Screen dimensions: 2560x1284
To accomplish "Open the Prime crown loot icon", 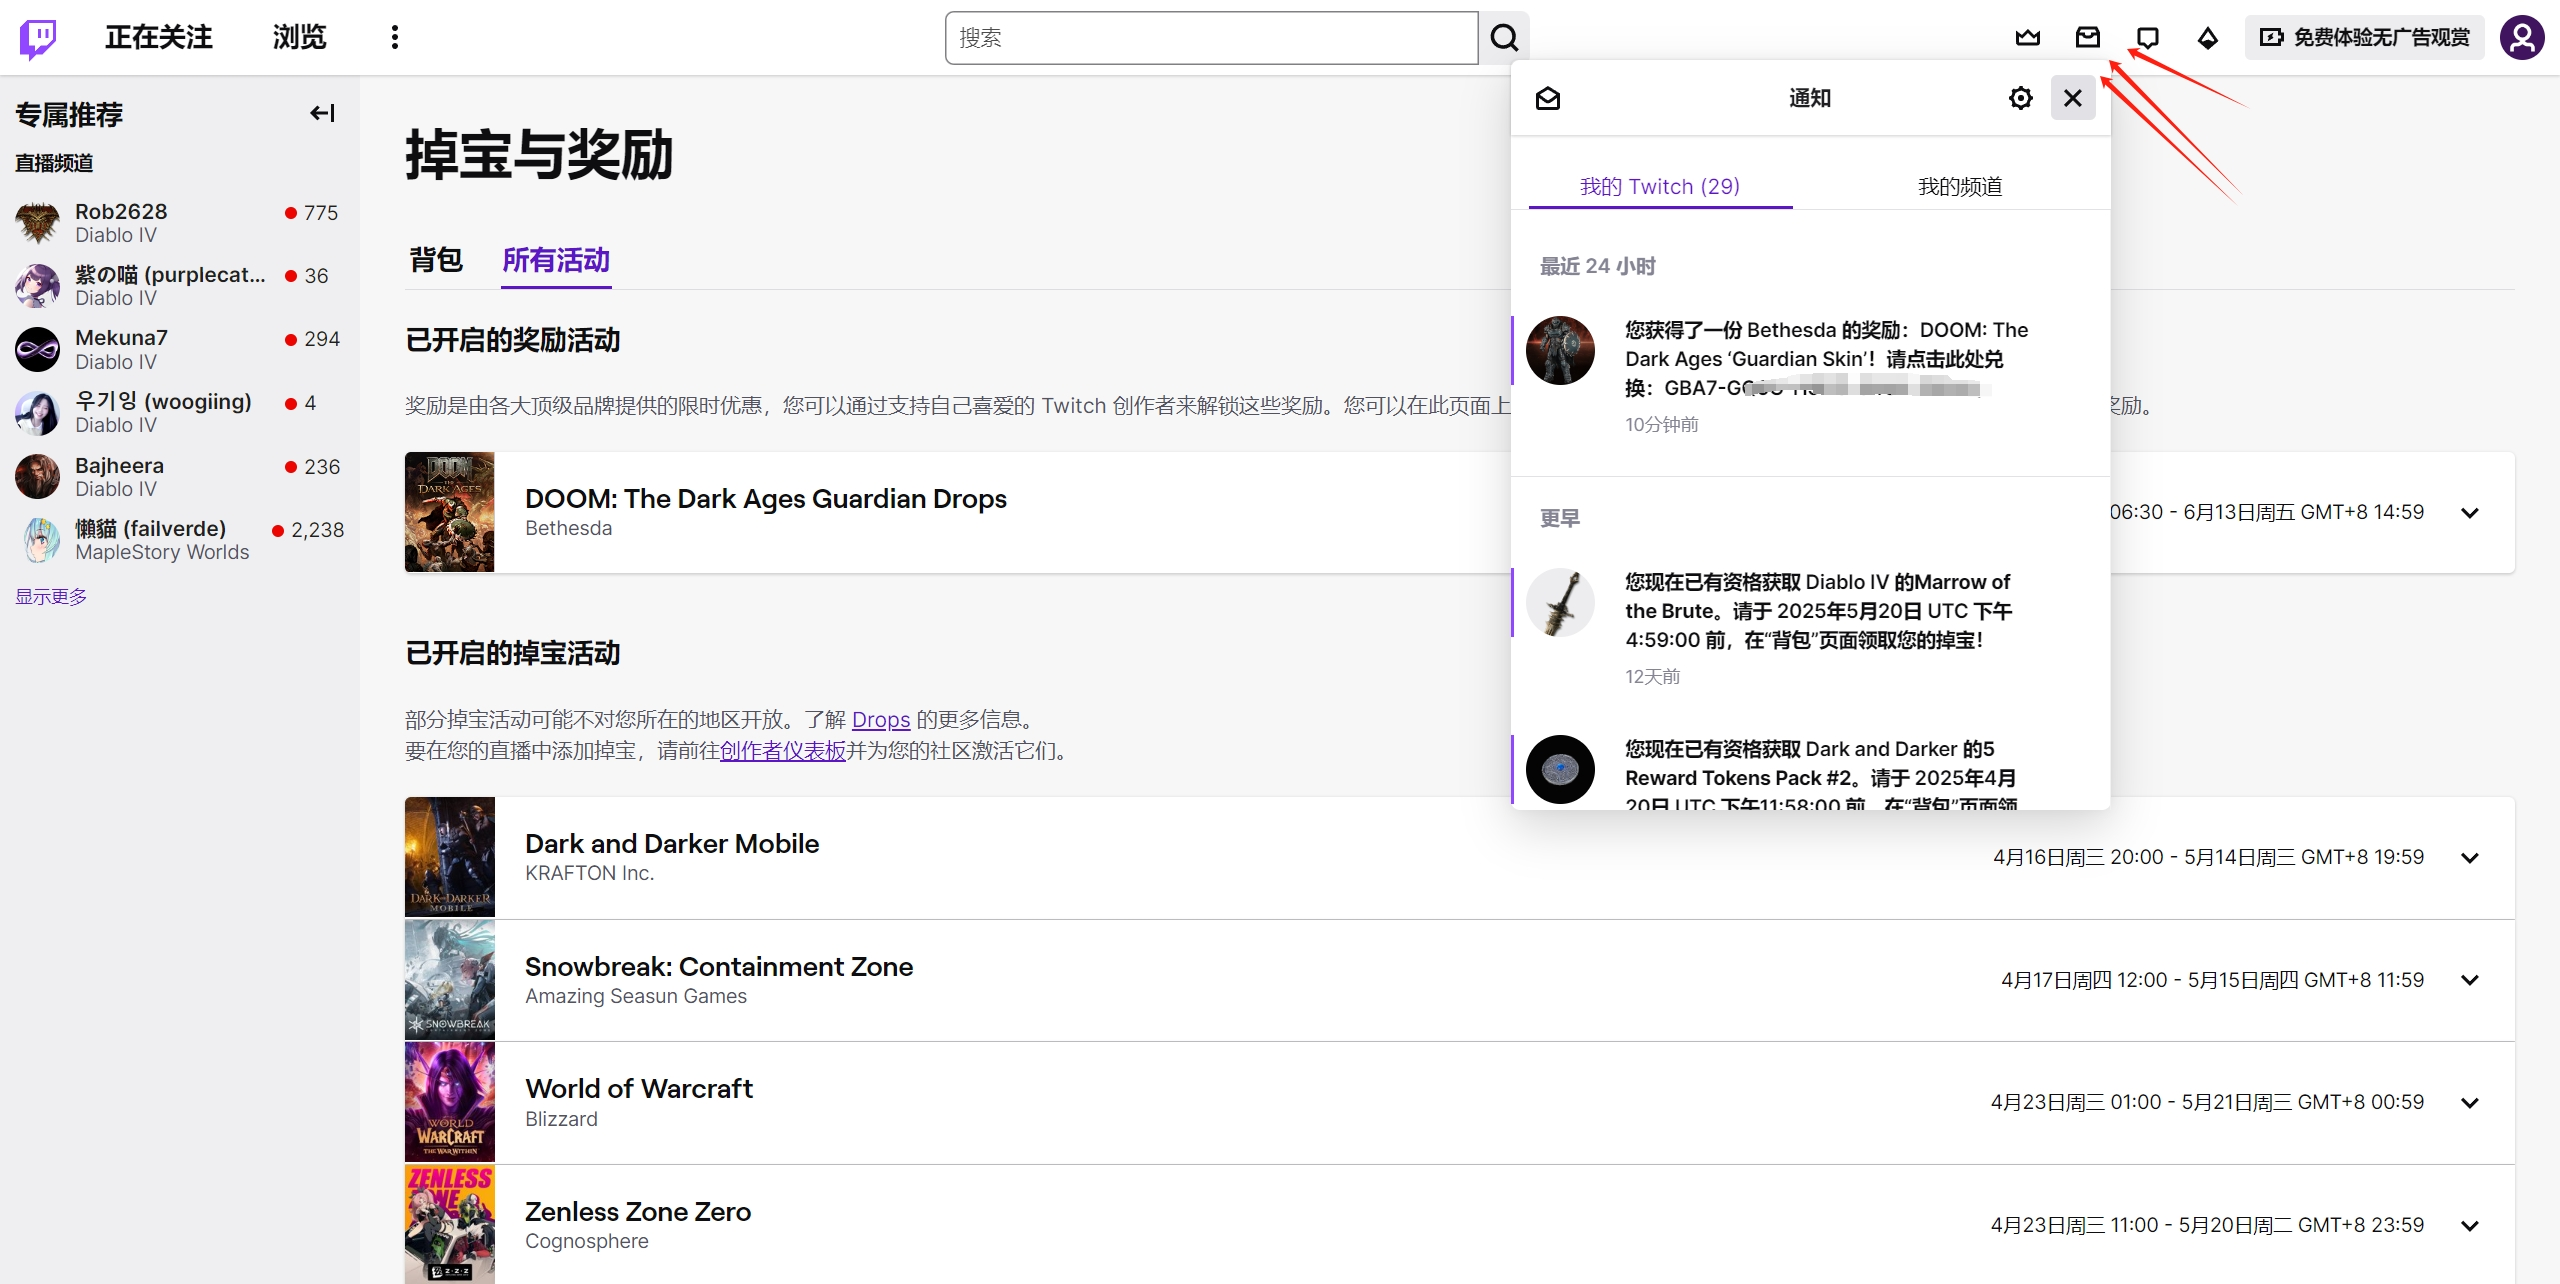I will point(2027,38).
